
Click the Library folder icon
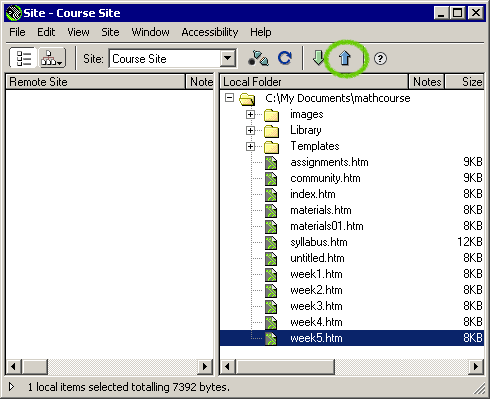(x=271, y=131)
